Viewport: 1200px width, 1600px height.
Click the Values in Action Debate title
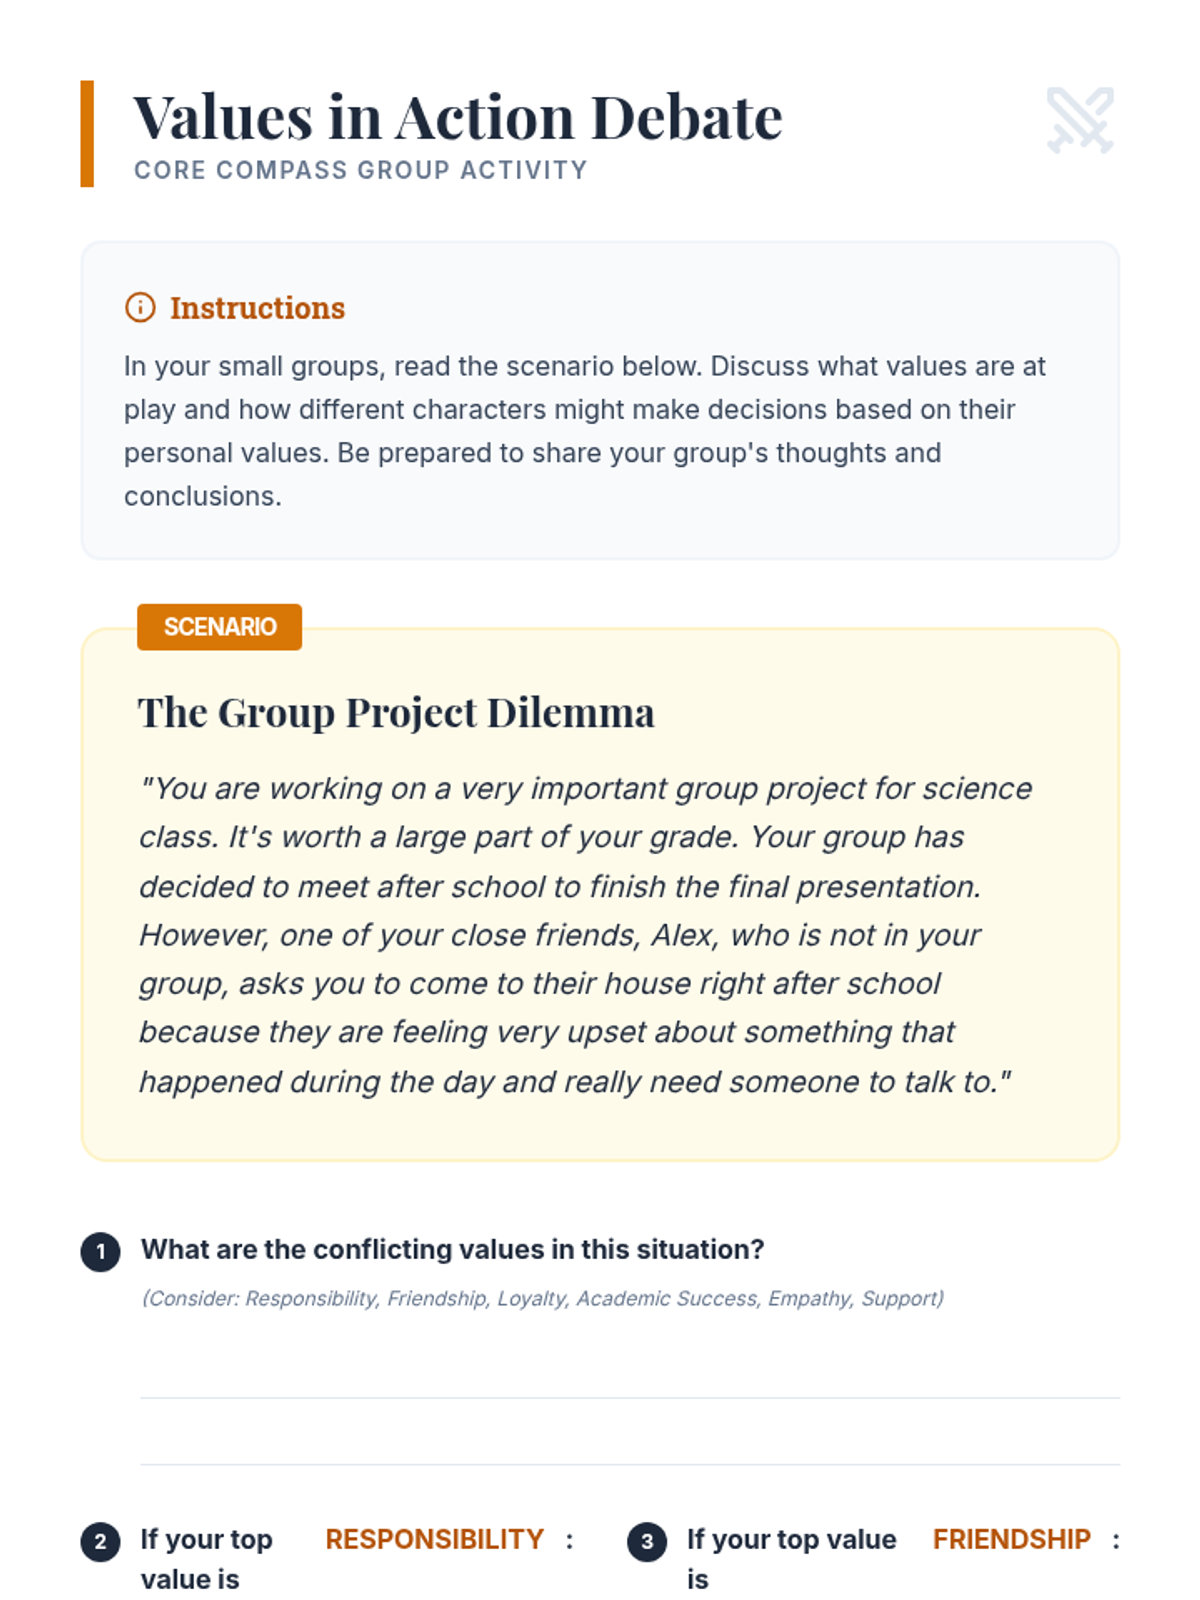[x=457, y=117]
